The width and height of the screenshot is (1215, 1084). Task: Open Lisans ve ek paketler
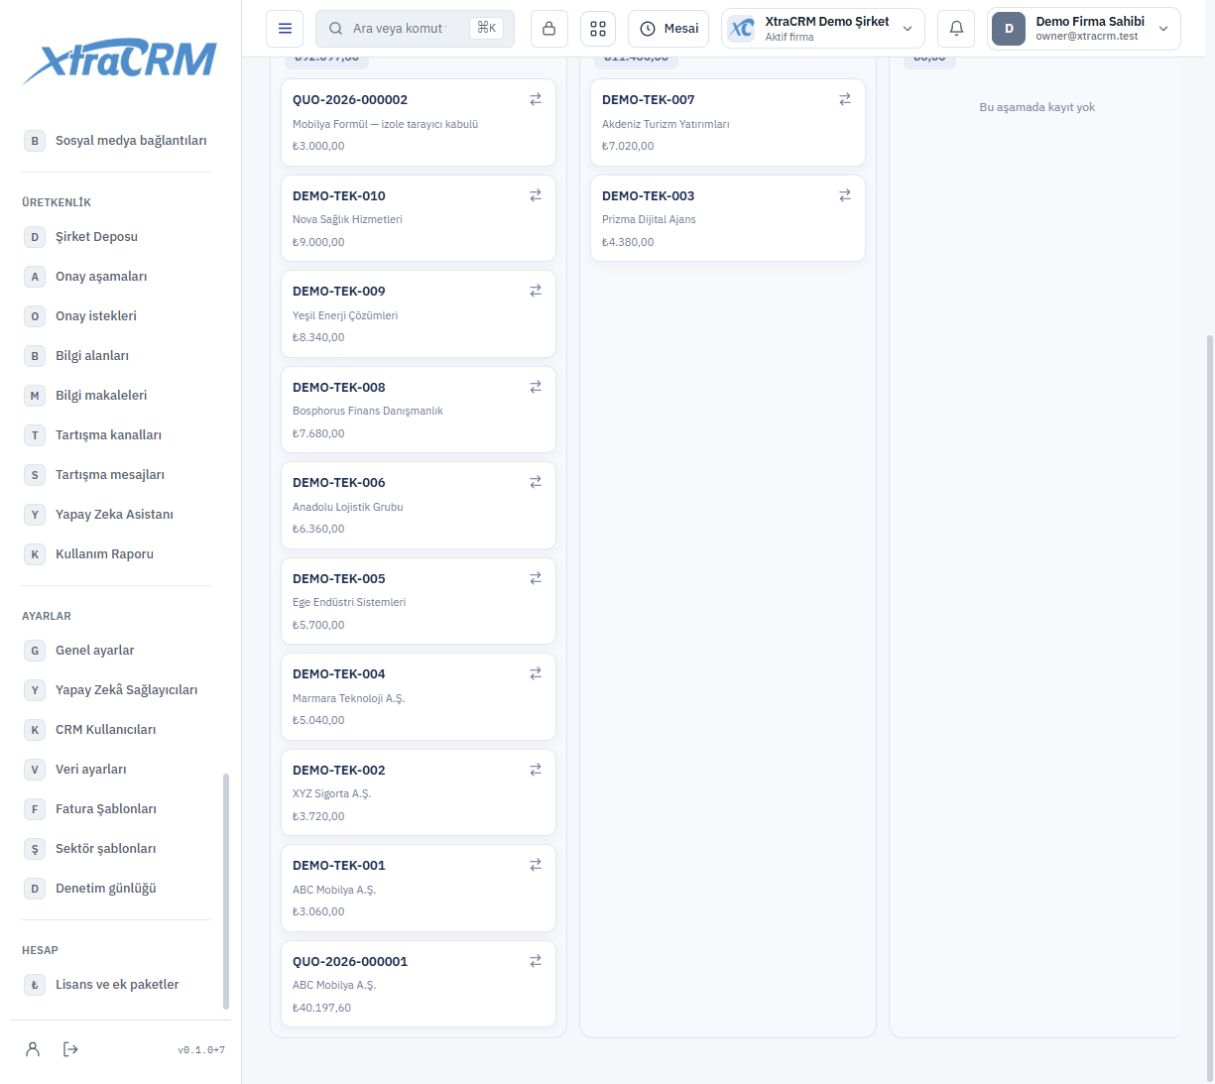pos(116,985)
